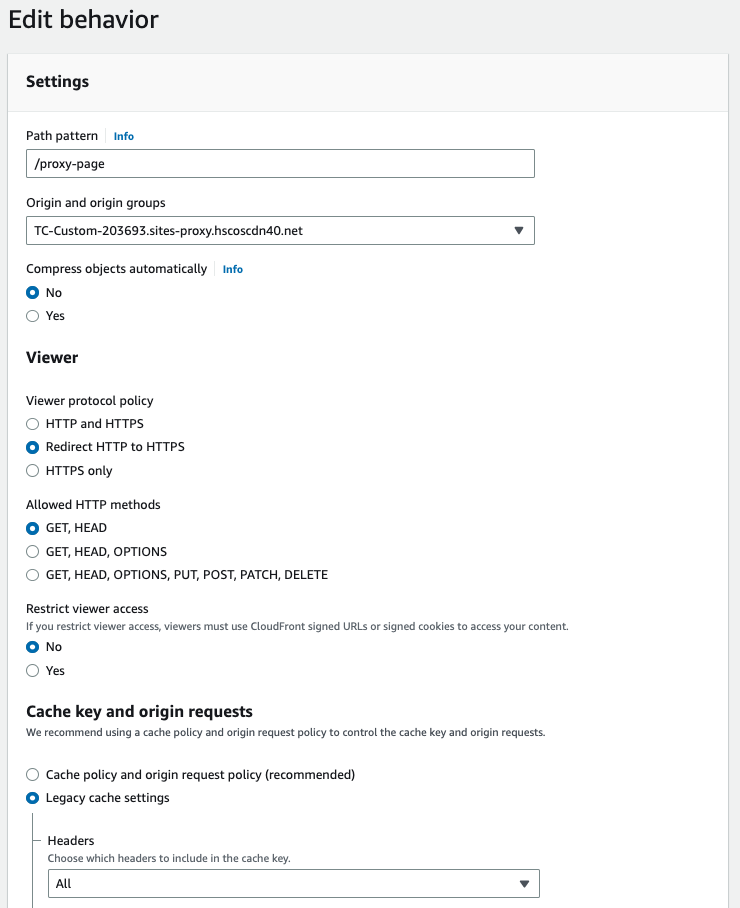Open the Path pattern Info link
Image resolution: width=740 pixels, height=908 pixels.
[123, 135]
